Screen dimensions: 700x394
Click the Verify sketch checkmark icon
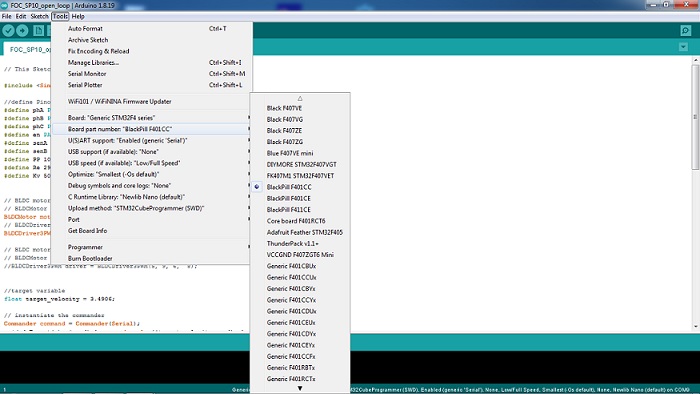coord(8,30)
